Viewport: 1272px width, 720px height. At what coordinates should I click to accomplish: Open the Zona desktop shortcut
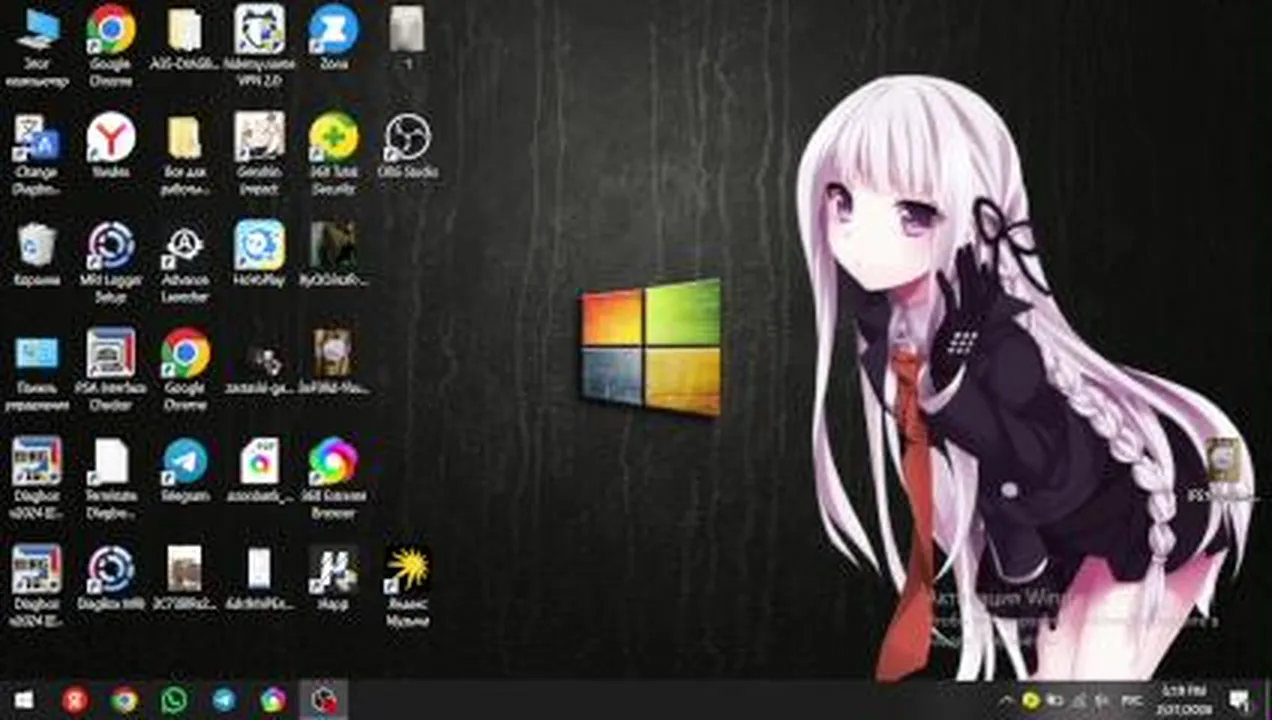[x=333, y=38]
